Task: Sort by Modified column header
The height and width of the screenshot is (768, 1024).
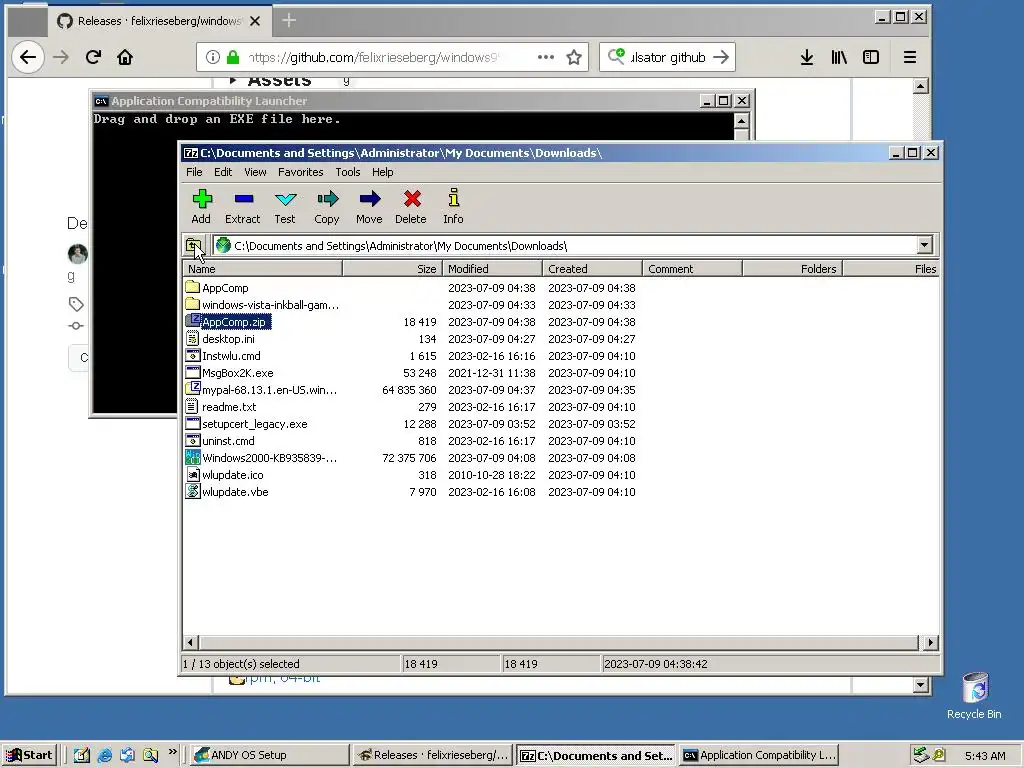Action: (492, 268)
